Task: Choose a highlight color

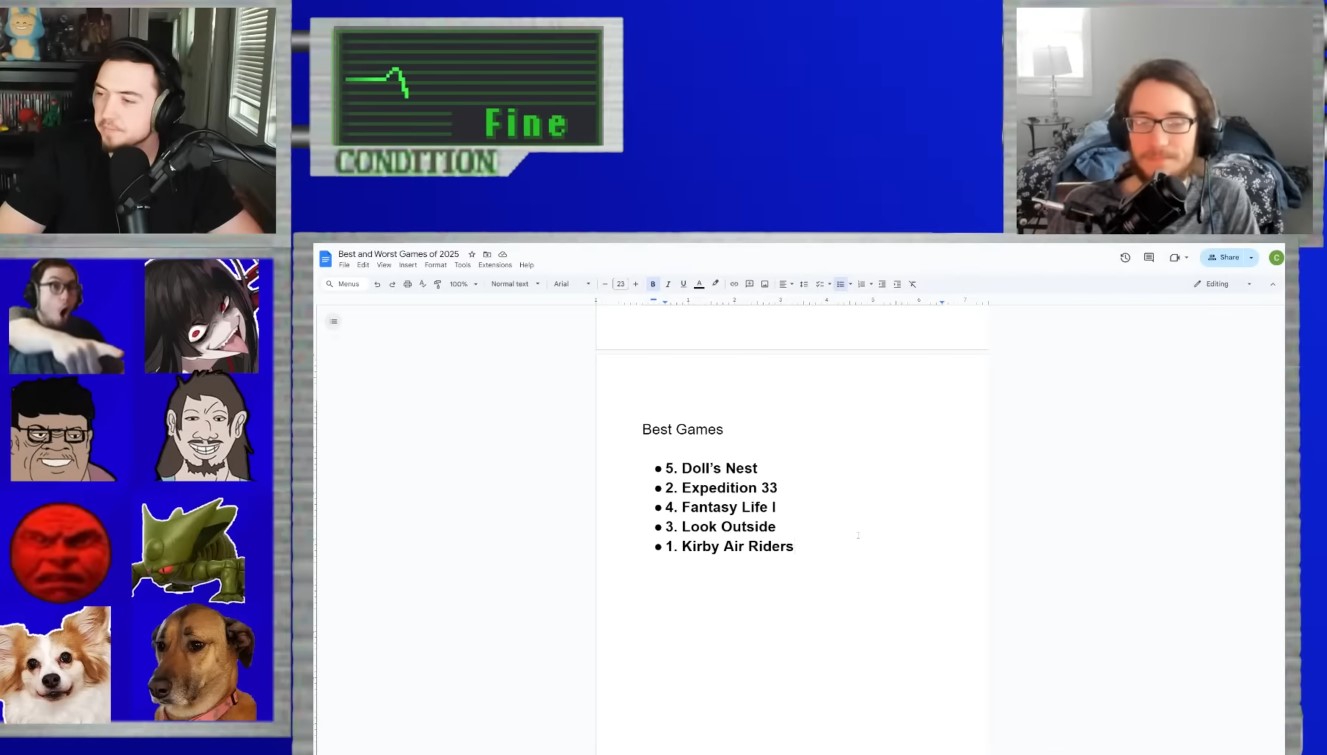Action: [x=715, y=284]
